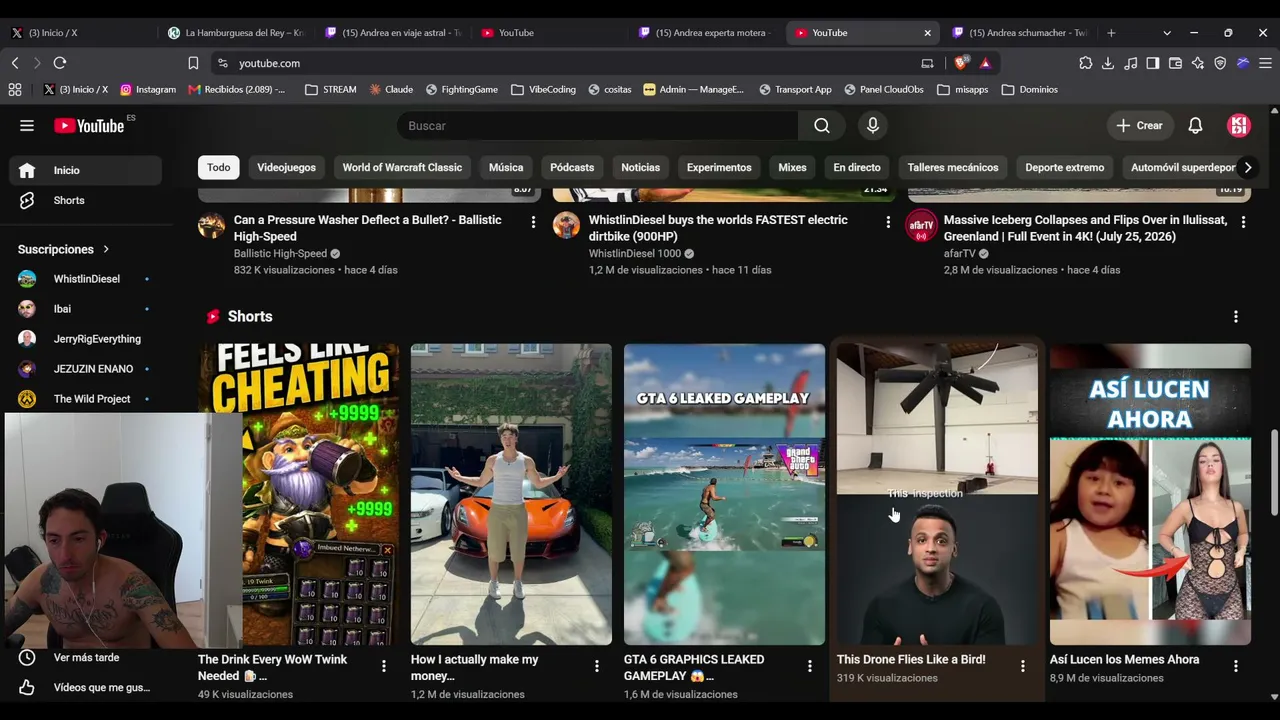Screen dimensions: 1280x720
Task: Toggle the browser sidebar panel
Action: click(x=1153, y=63)
